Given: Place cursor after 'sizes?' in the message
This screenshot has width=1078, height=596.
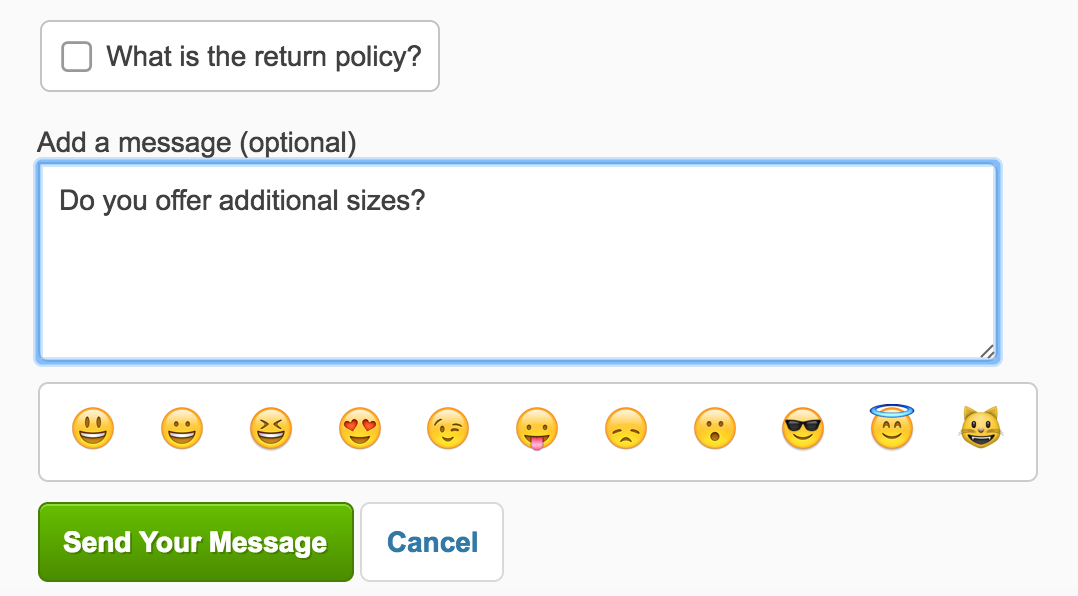Looking at the screenshot, I should [x=427, y=201].
